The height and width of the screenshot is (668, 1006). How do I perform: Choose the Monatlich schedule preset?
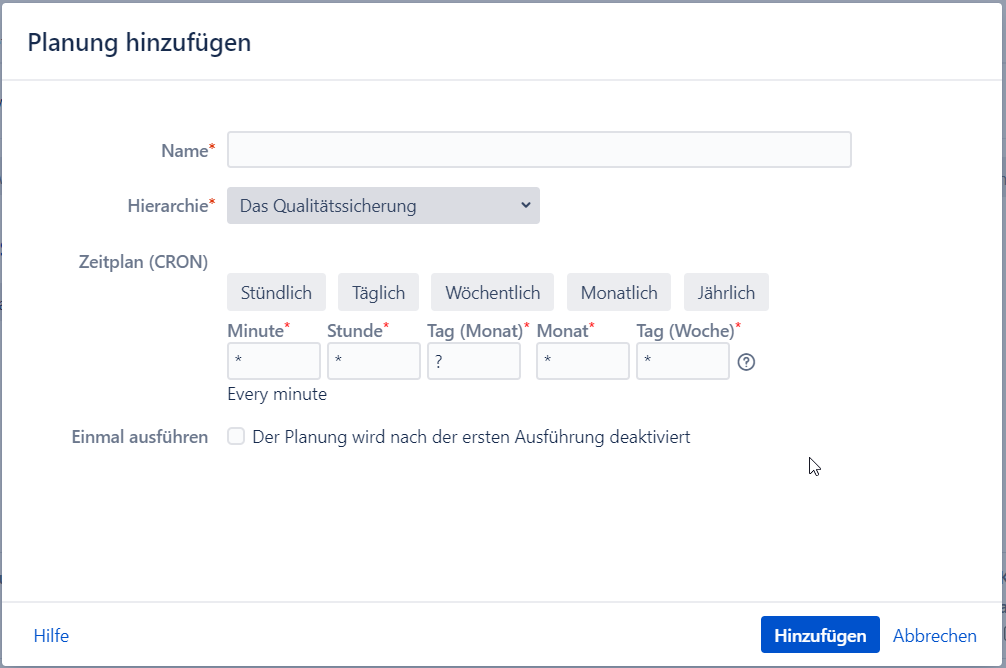619,292
